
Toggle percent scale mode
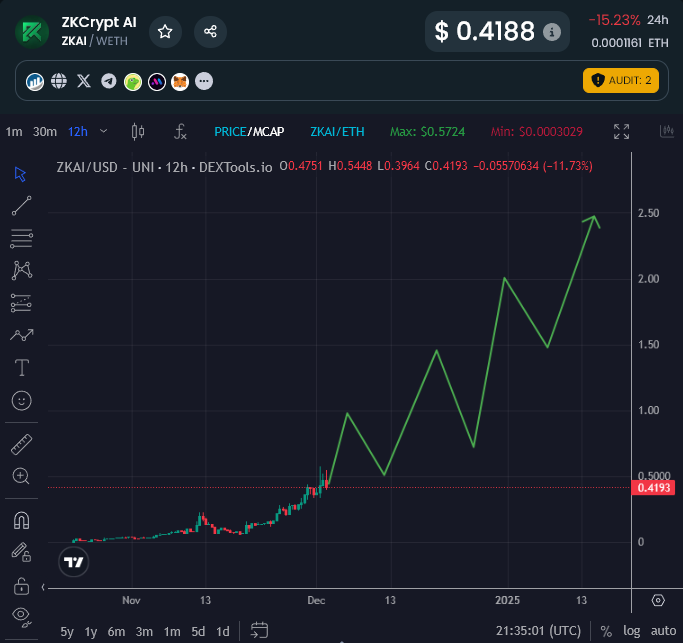606,631
